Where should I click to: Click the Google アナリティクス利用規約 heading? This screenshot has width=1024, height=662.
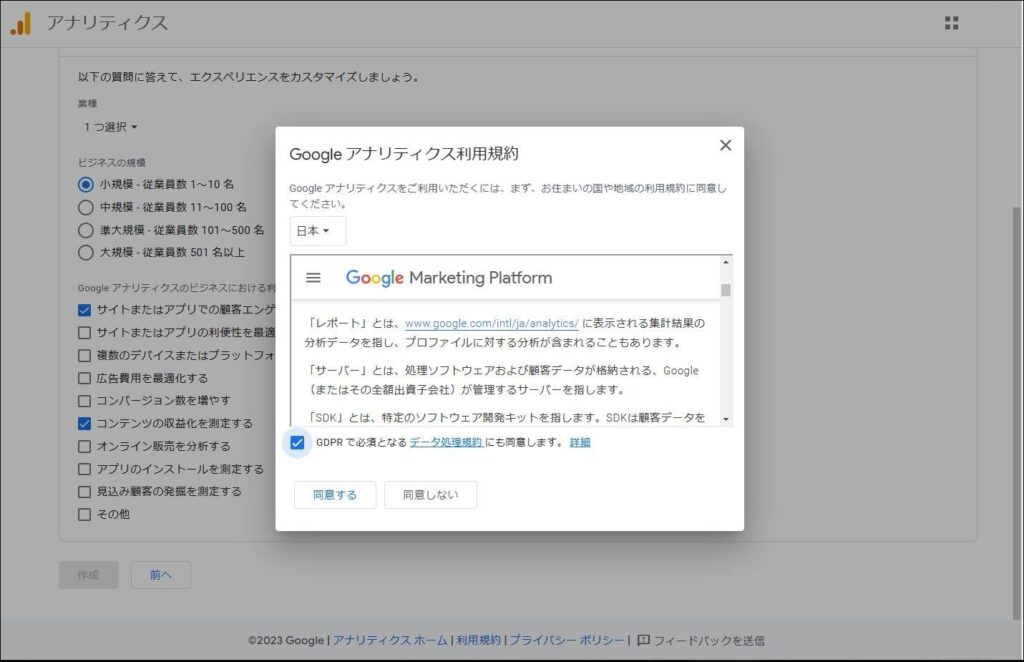(x=404, y=154)
